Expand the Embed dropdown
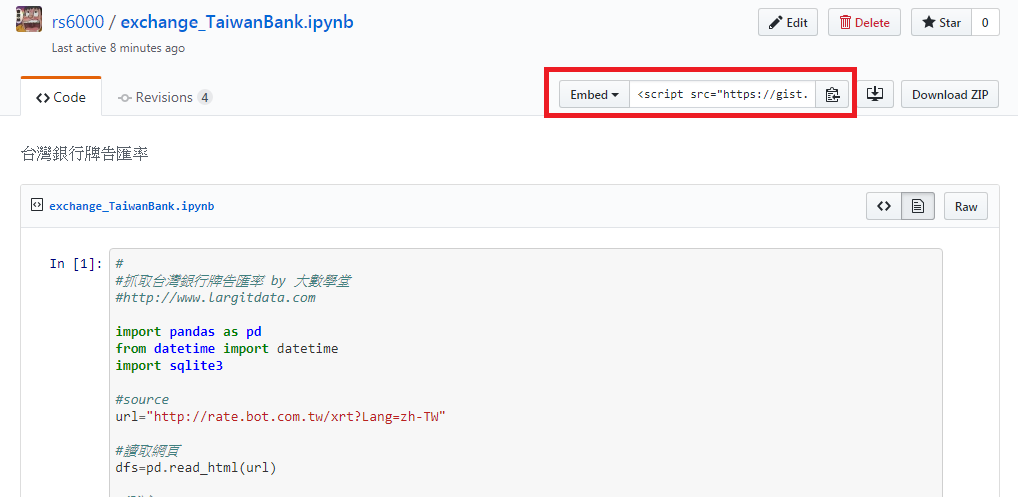 (x=594, y=94)
